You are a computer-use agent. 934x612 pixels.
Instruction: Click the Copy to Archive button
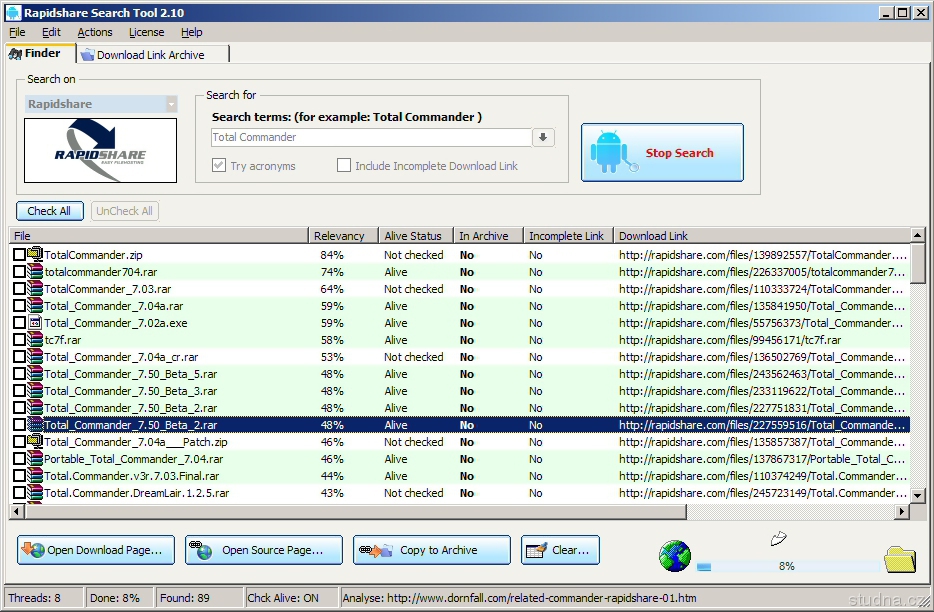point(431,550)
